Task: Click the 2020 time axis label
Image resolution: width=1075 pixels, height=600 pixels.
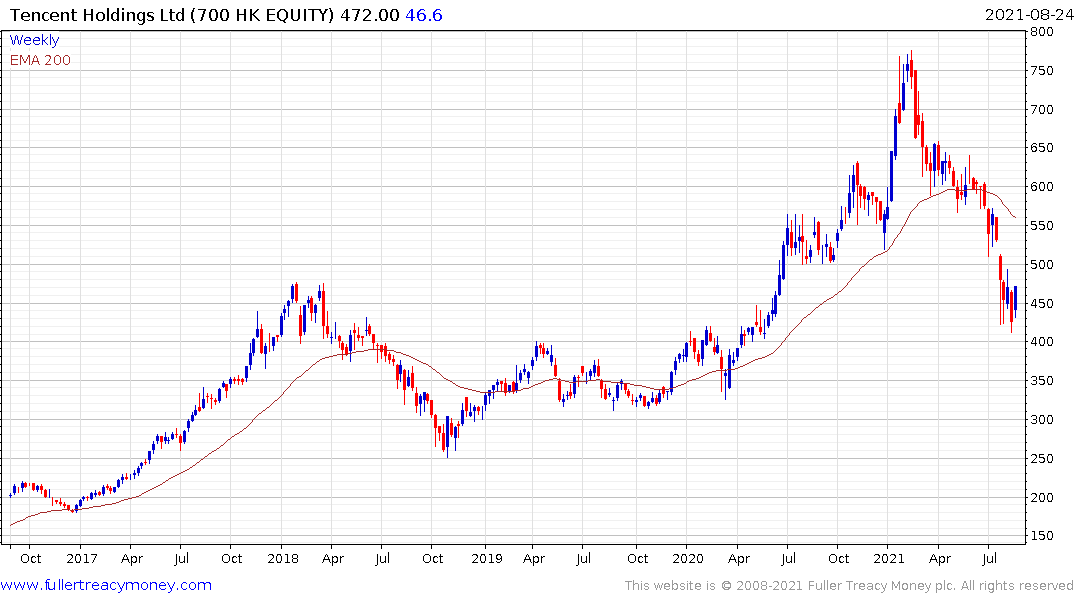Action: pos(688,559)
